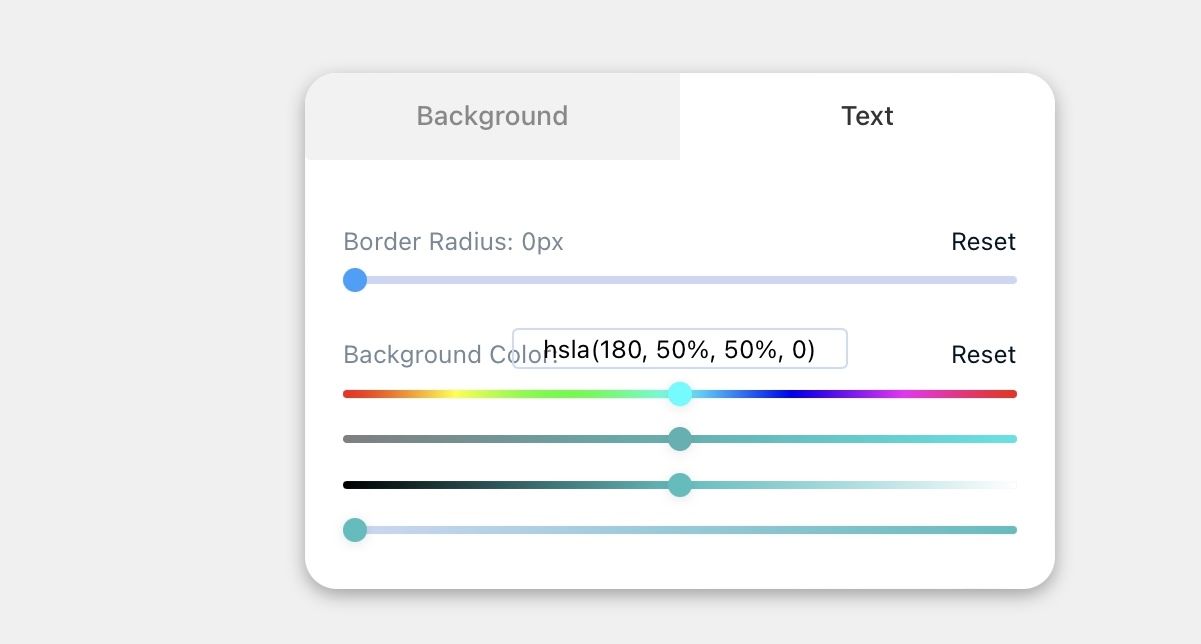The height and width of the screenshot is (644, 1201).
Task: Focus the hsla color value input field
Action: (680, 349)
